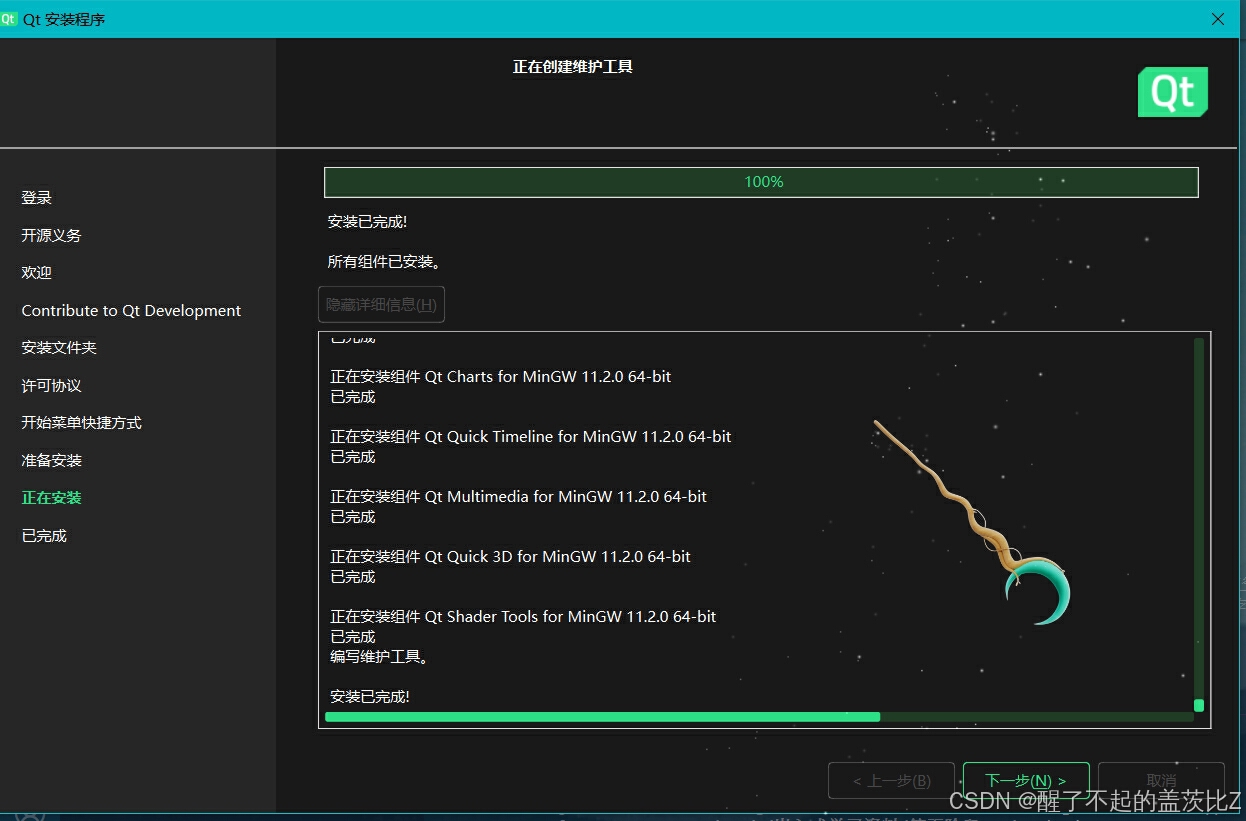Click the Qt Quick Timeline for MinGW line
This screenshot has height=821, width=1246.
(531, 437)
